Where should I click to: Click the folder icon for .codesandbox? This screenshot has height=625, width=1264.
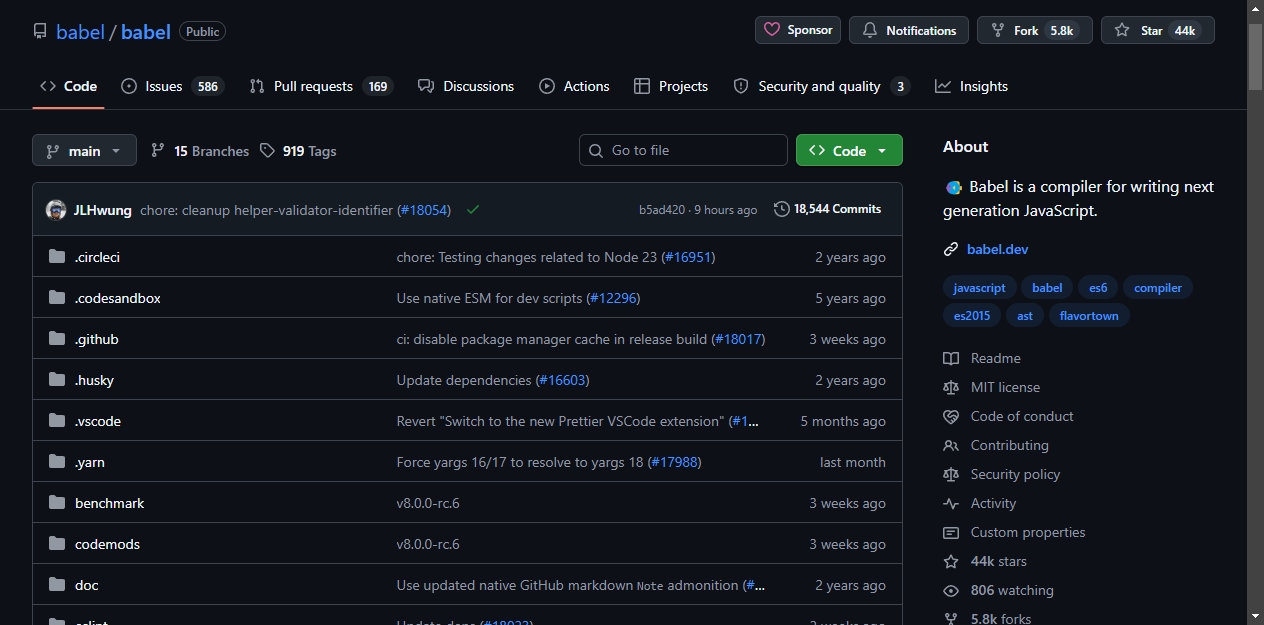pyautogui.click(x=57, y=298)
